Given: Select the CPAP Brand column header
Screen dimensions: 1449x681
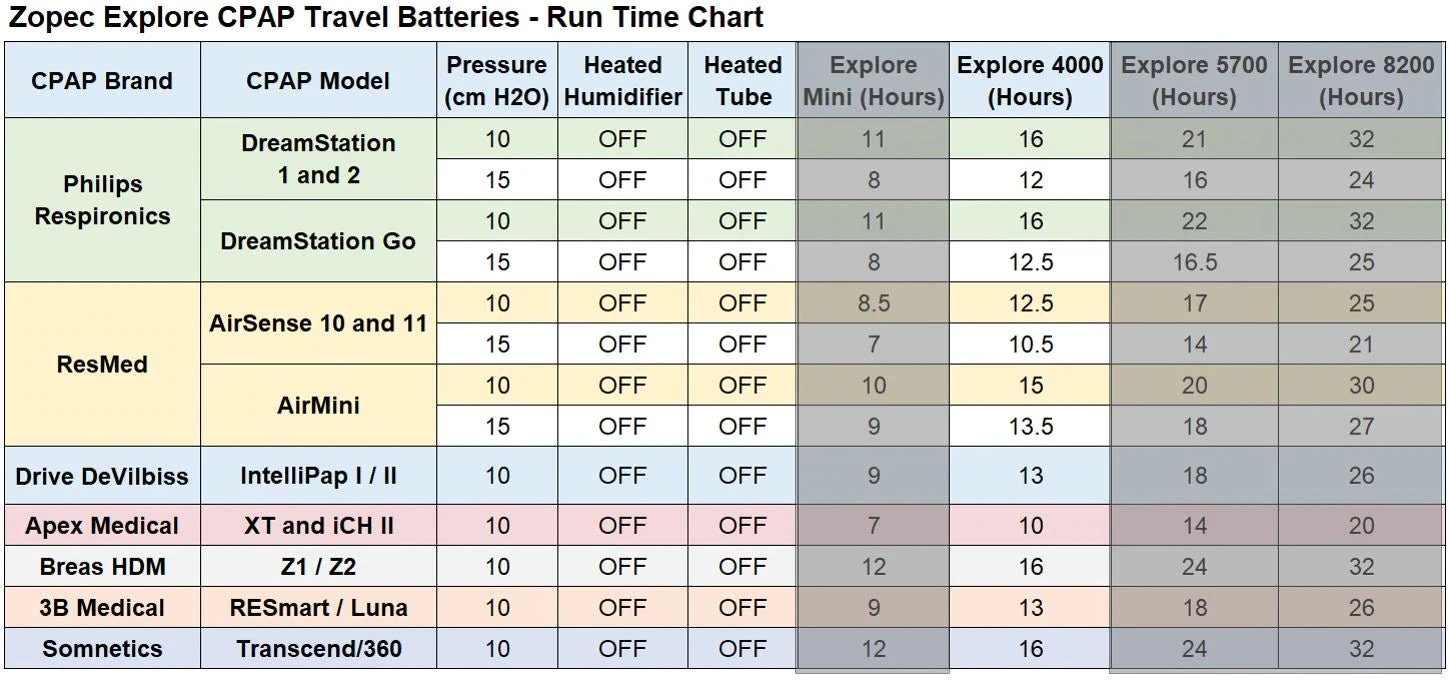Looking at the screenshot, I should [102, 81].
